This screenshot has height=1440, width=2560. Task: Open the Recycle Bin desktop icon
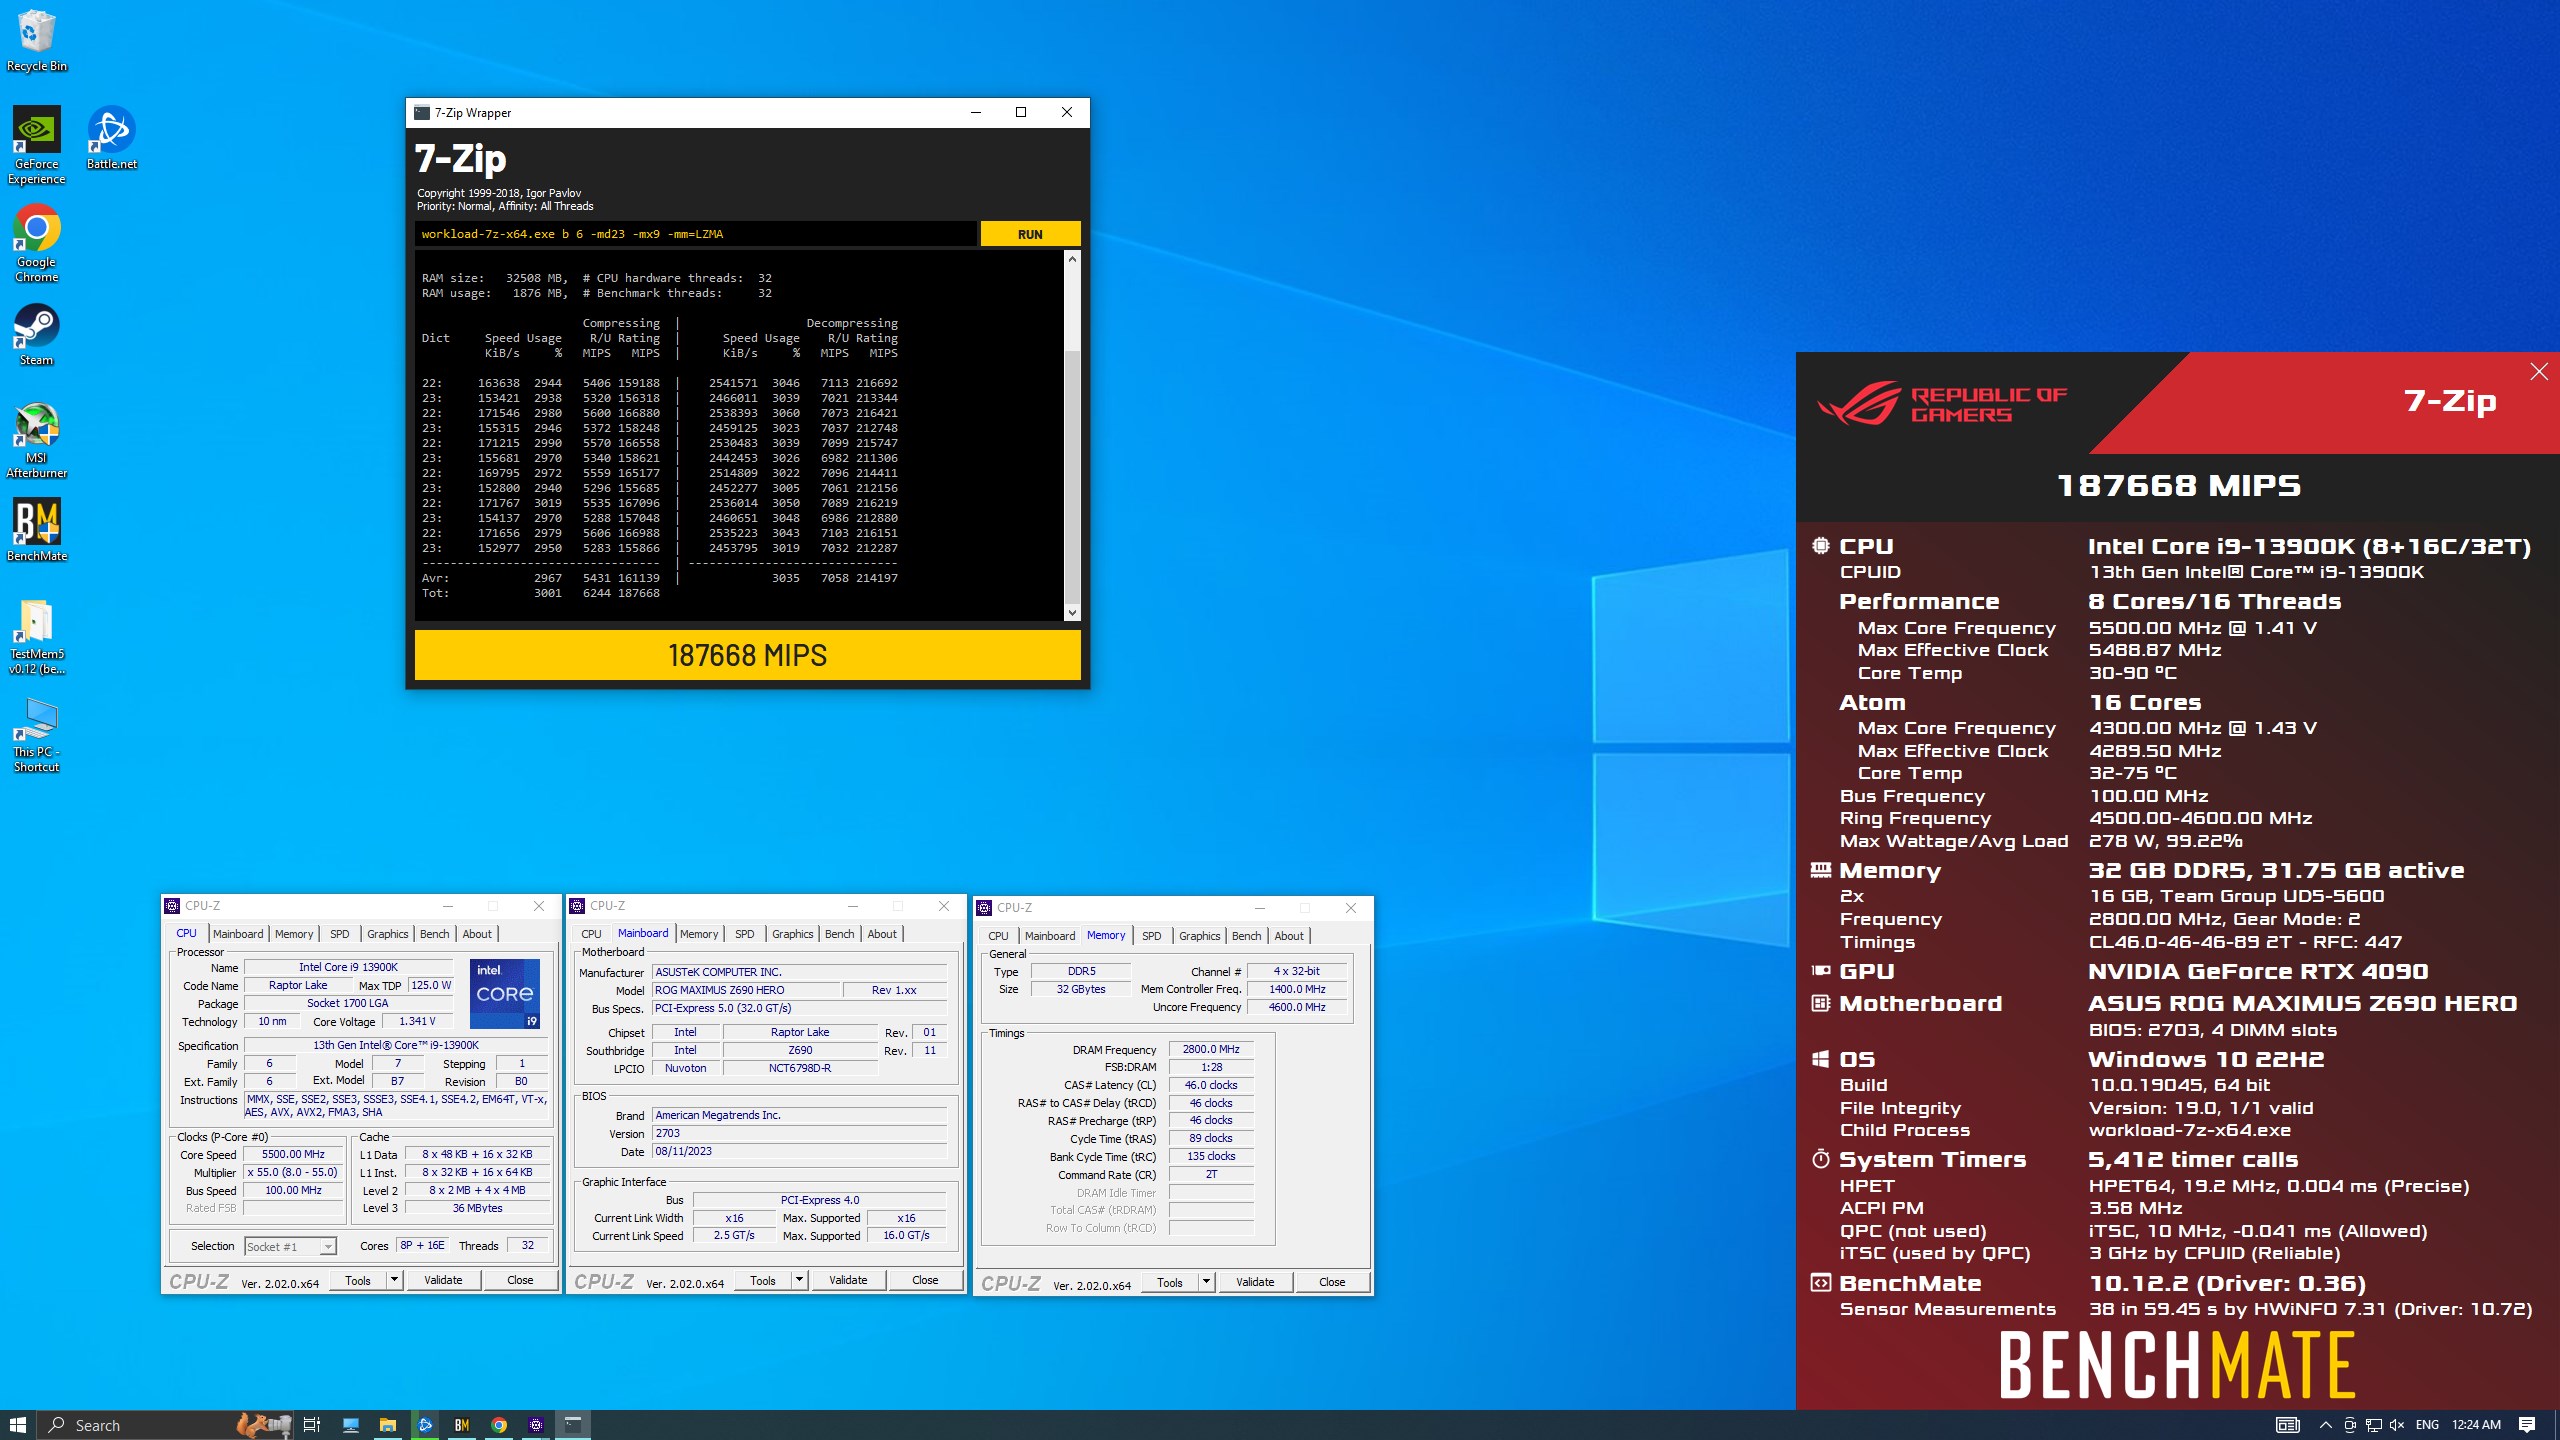[x=36, y=40]
